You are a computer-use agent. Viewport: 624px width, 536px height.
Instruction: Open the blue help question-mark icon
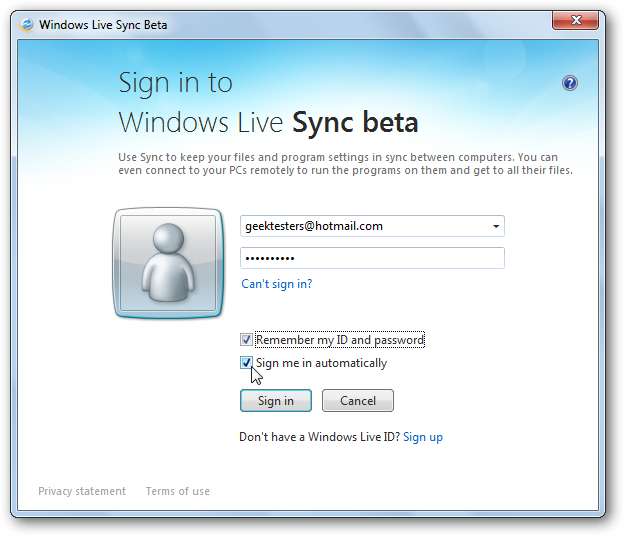[x=569, y=83]
